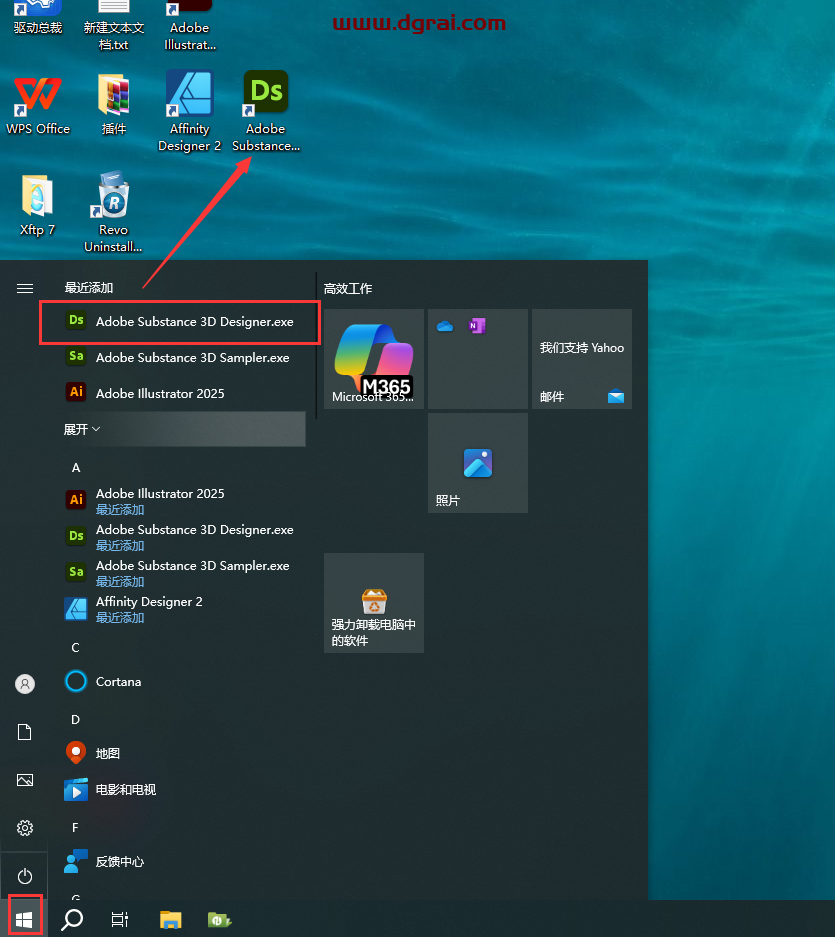Open 反馈中心 from the app list
835x937 pixels.
tap(183, 861)
